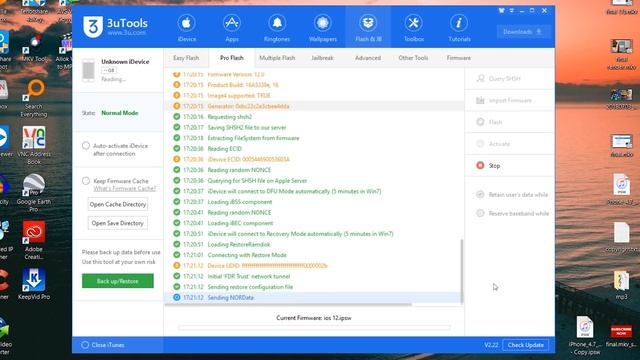Click the Activate button
The image size is (640, 360).
509,144
